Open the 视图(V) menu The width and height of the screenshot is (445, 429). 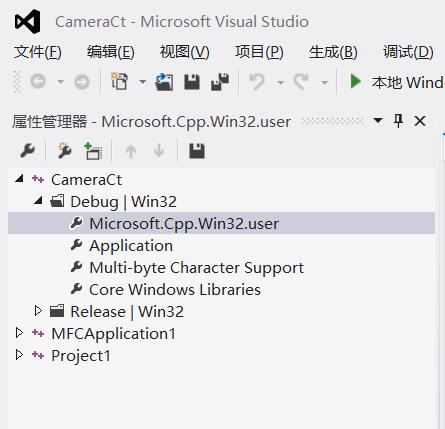point(185,52)
